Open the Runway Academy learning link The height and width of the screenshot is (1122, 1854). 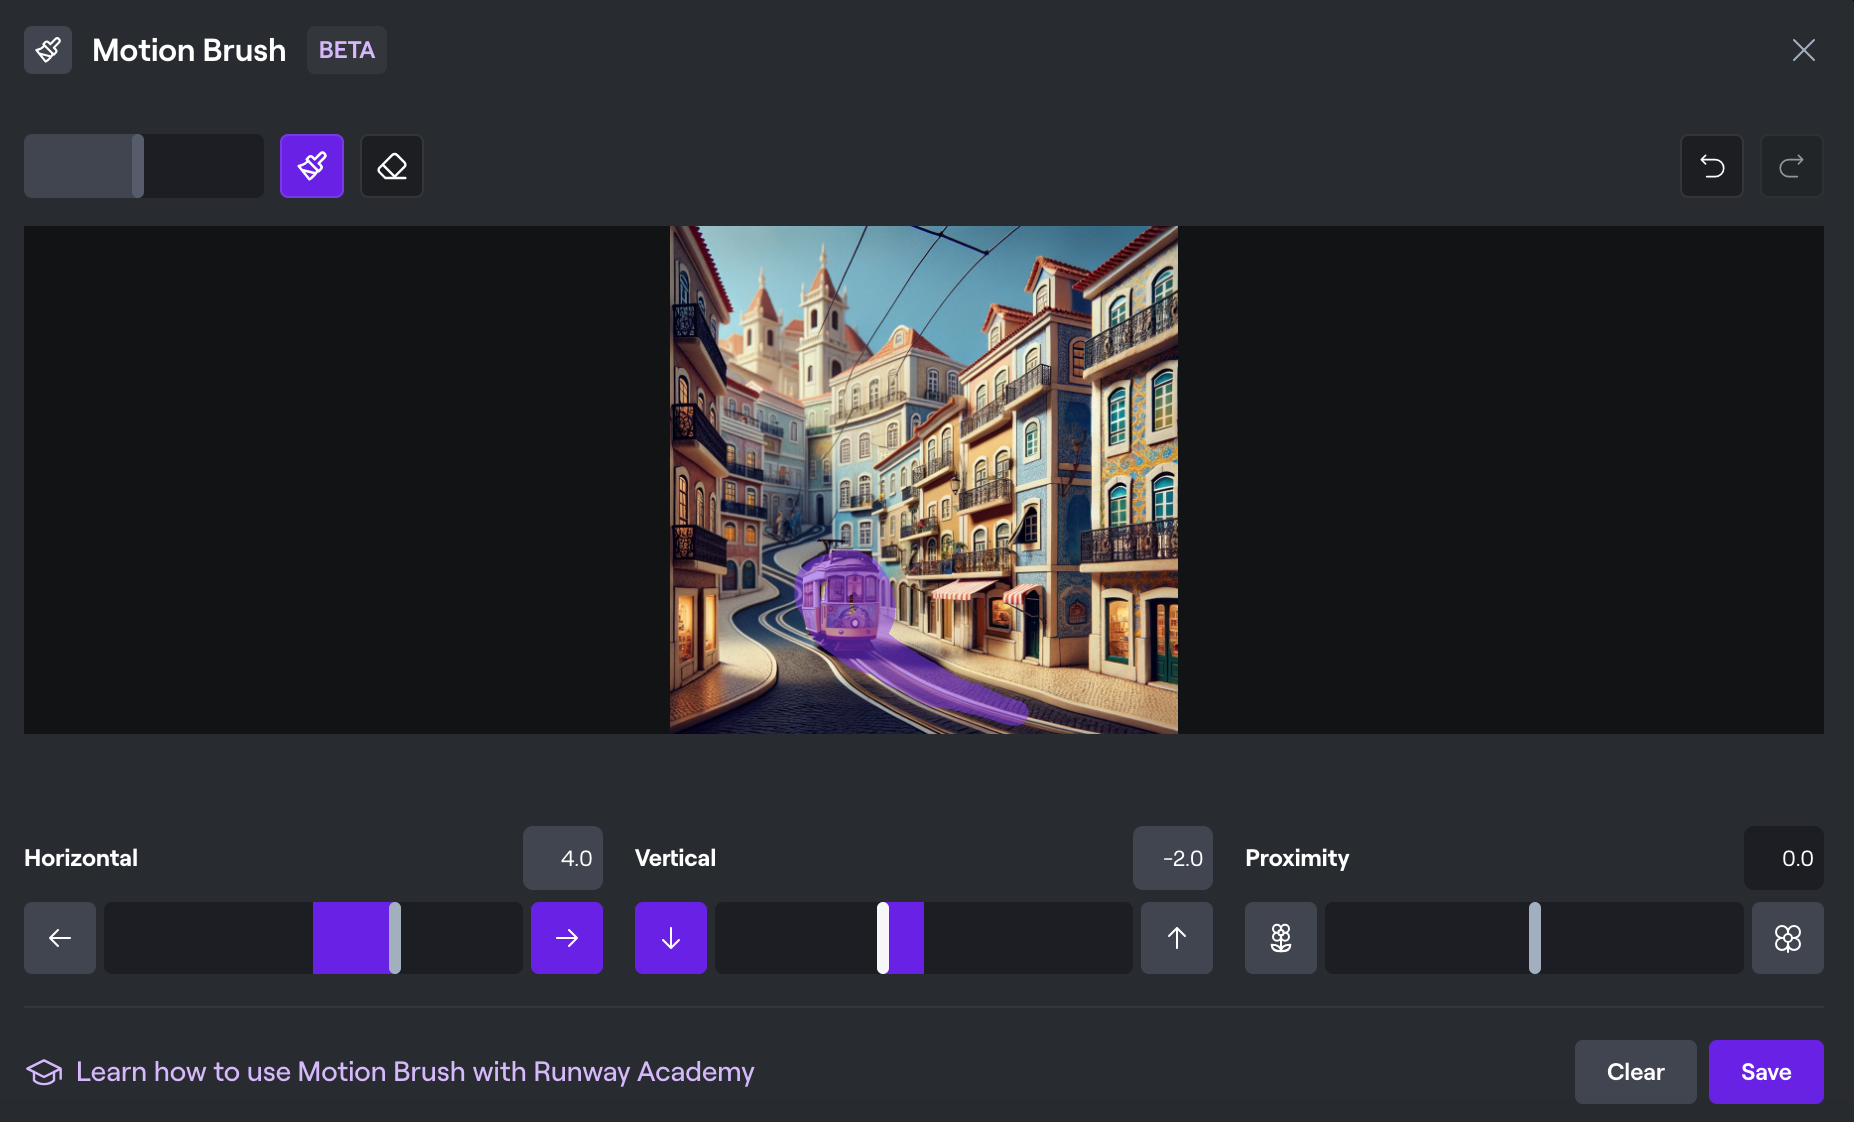[x=415, y=1072]
